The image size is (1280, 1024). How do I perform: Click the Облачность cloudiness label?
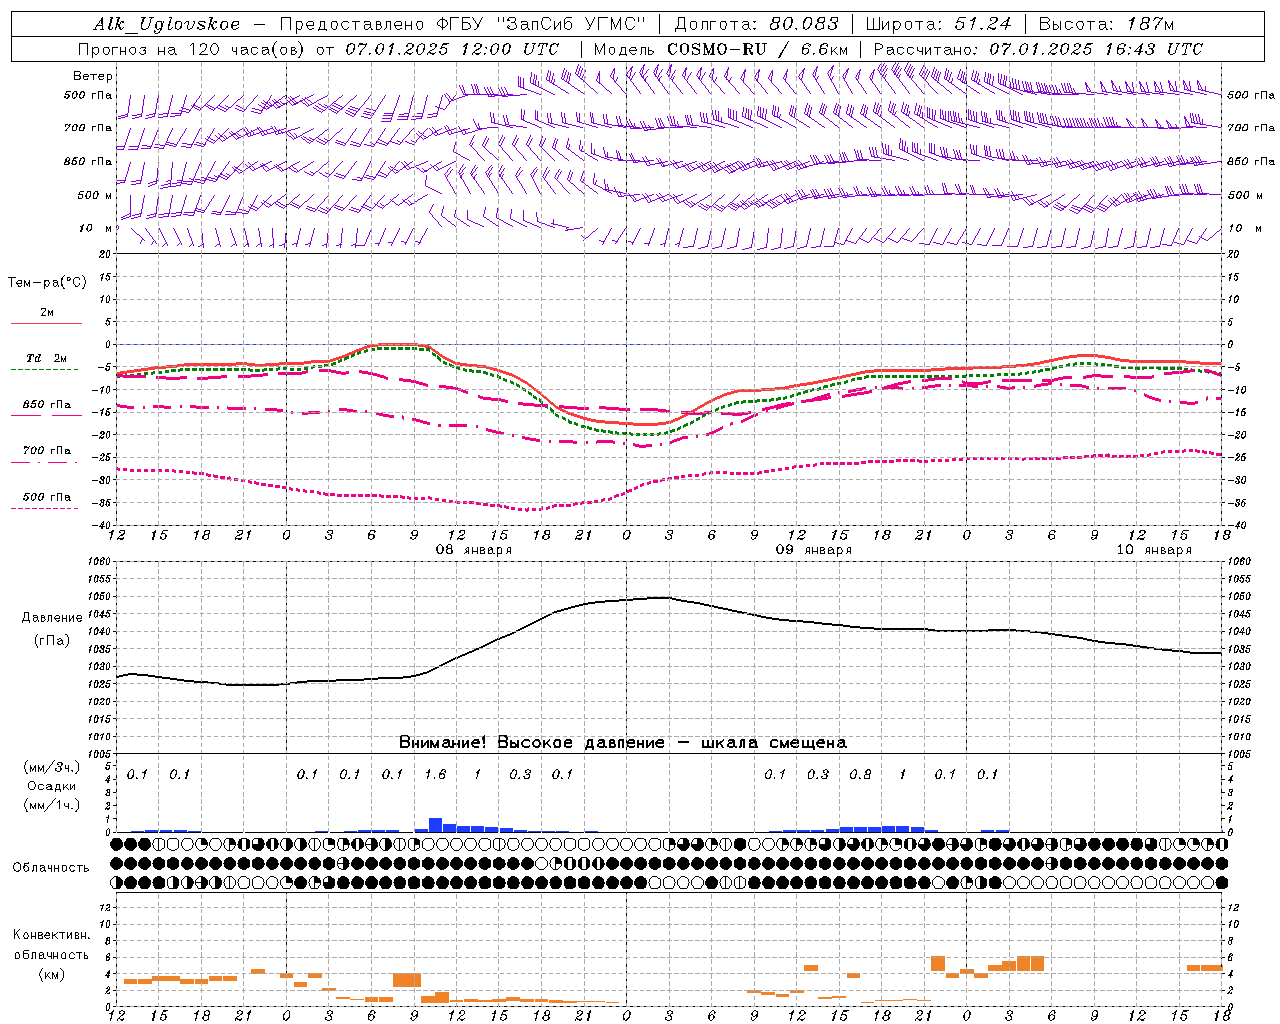(x=51, y=867)
